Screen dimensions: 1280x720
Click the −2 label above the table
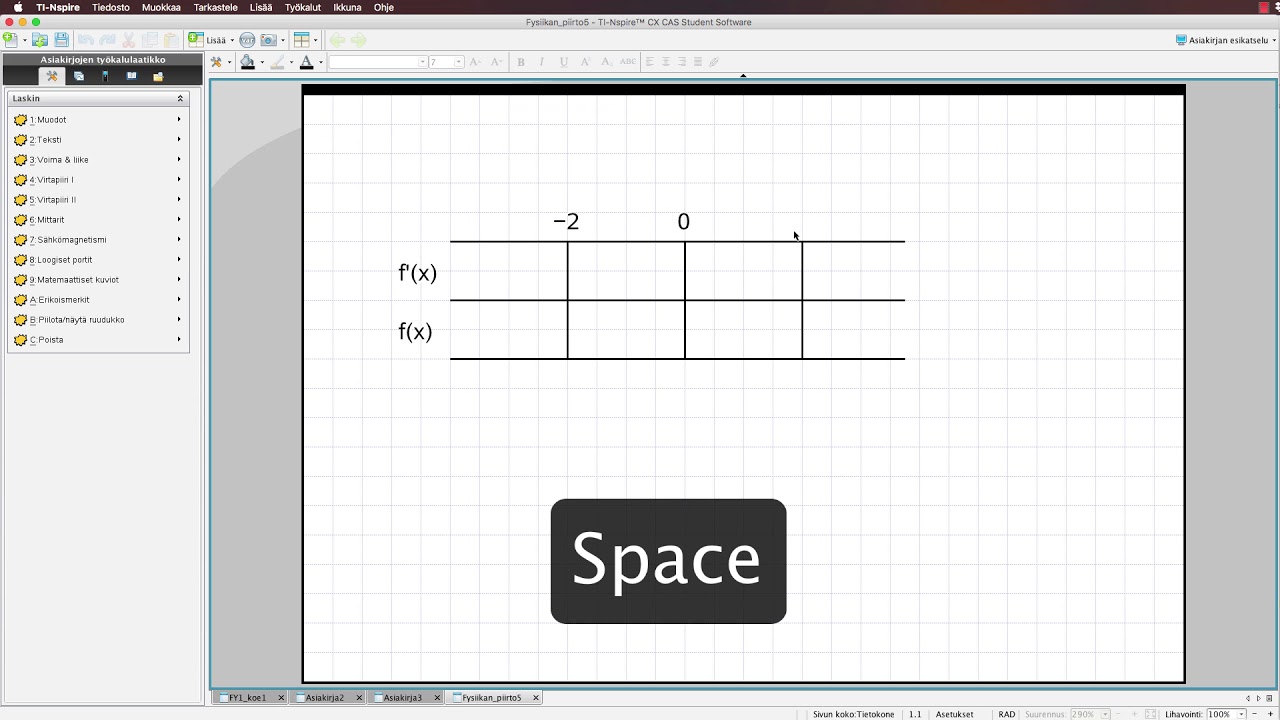coord(566,222)
